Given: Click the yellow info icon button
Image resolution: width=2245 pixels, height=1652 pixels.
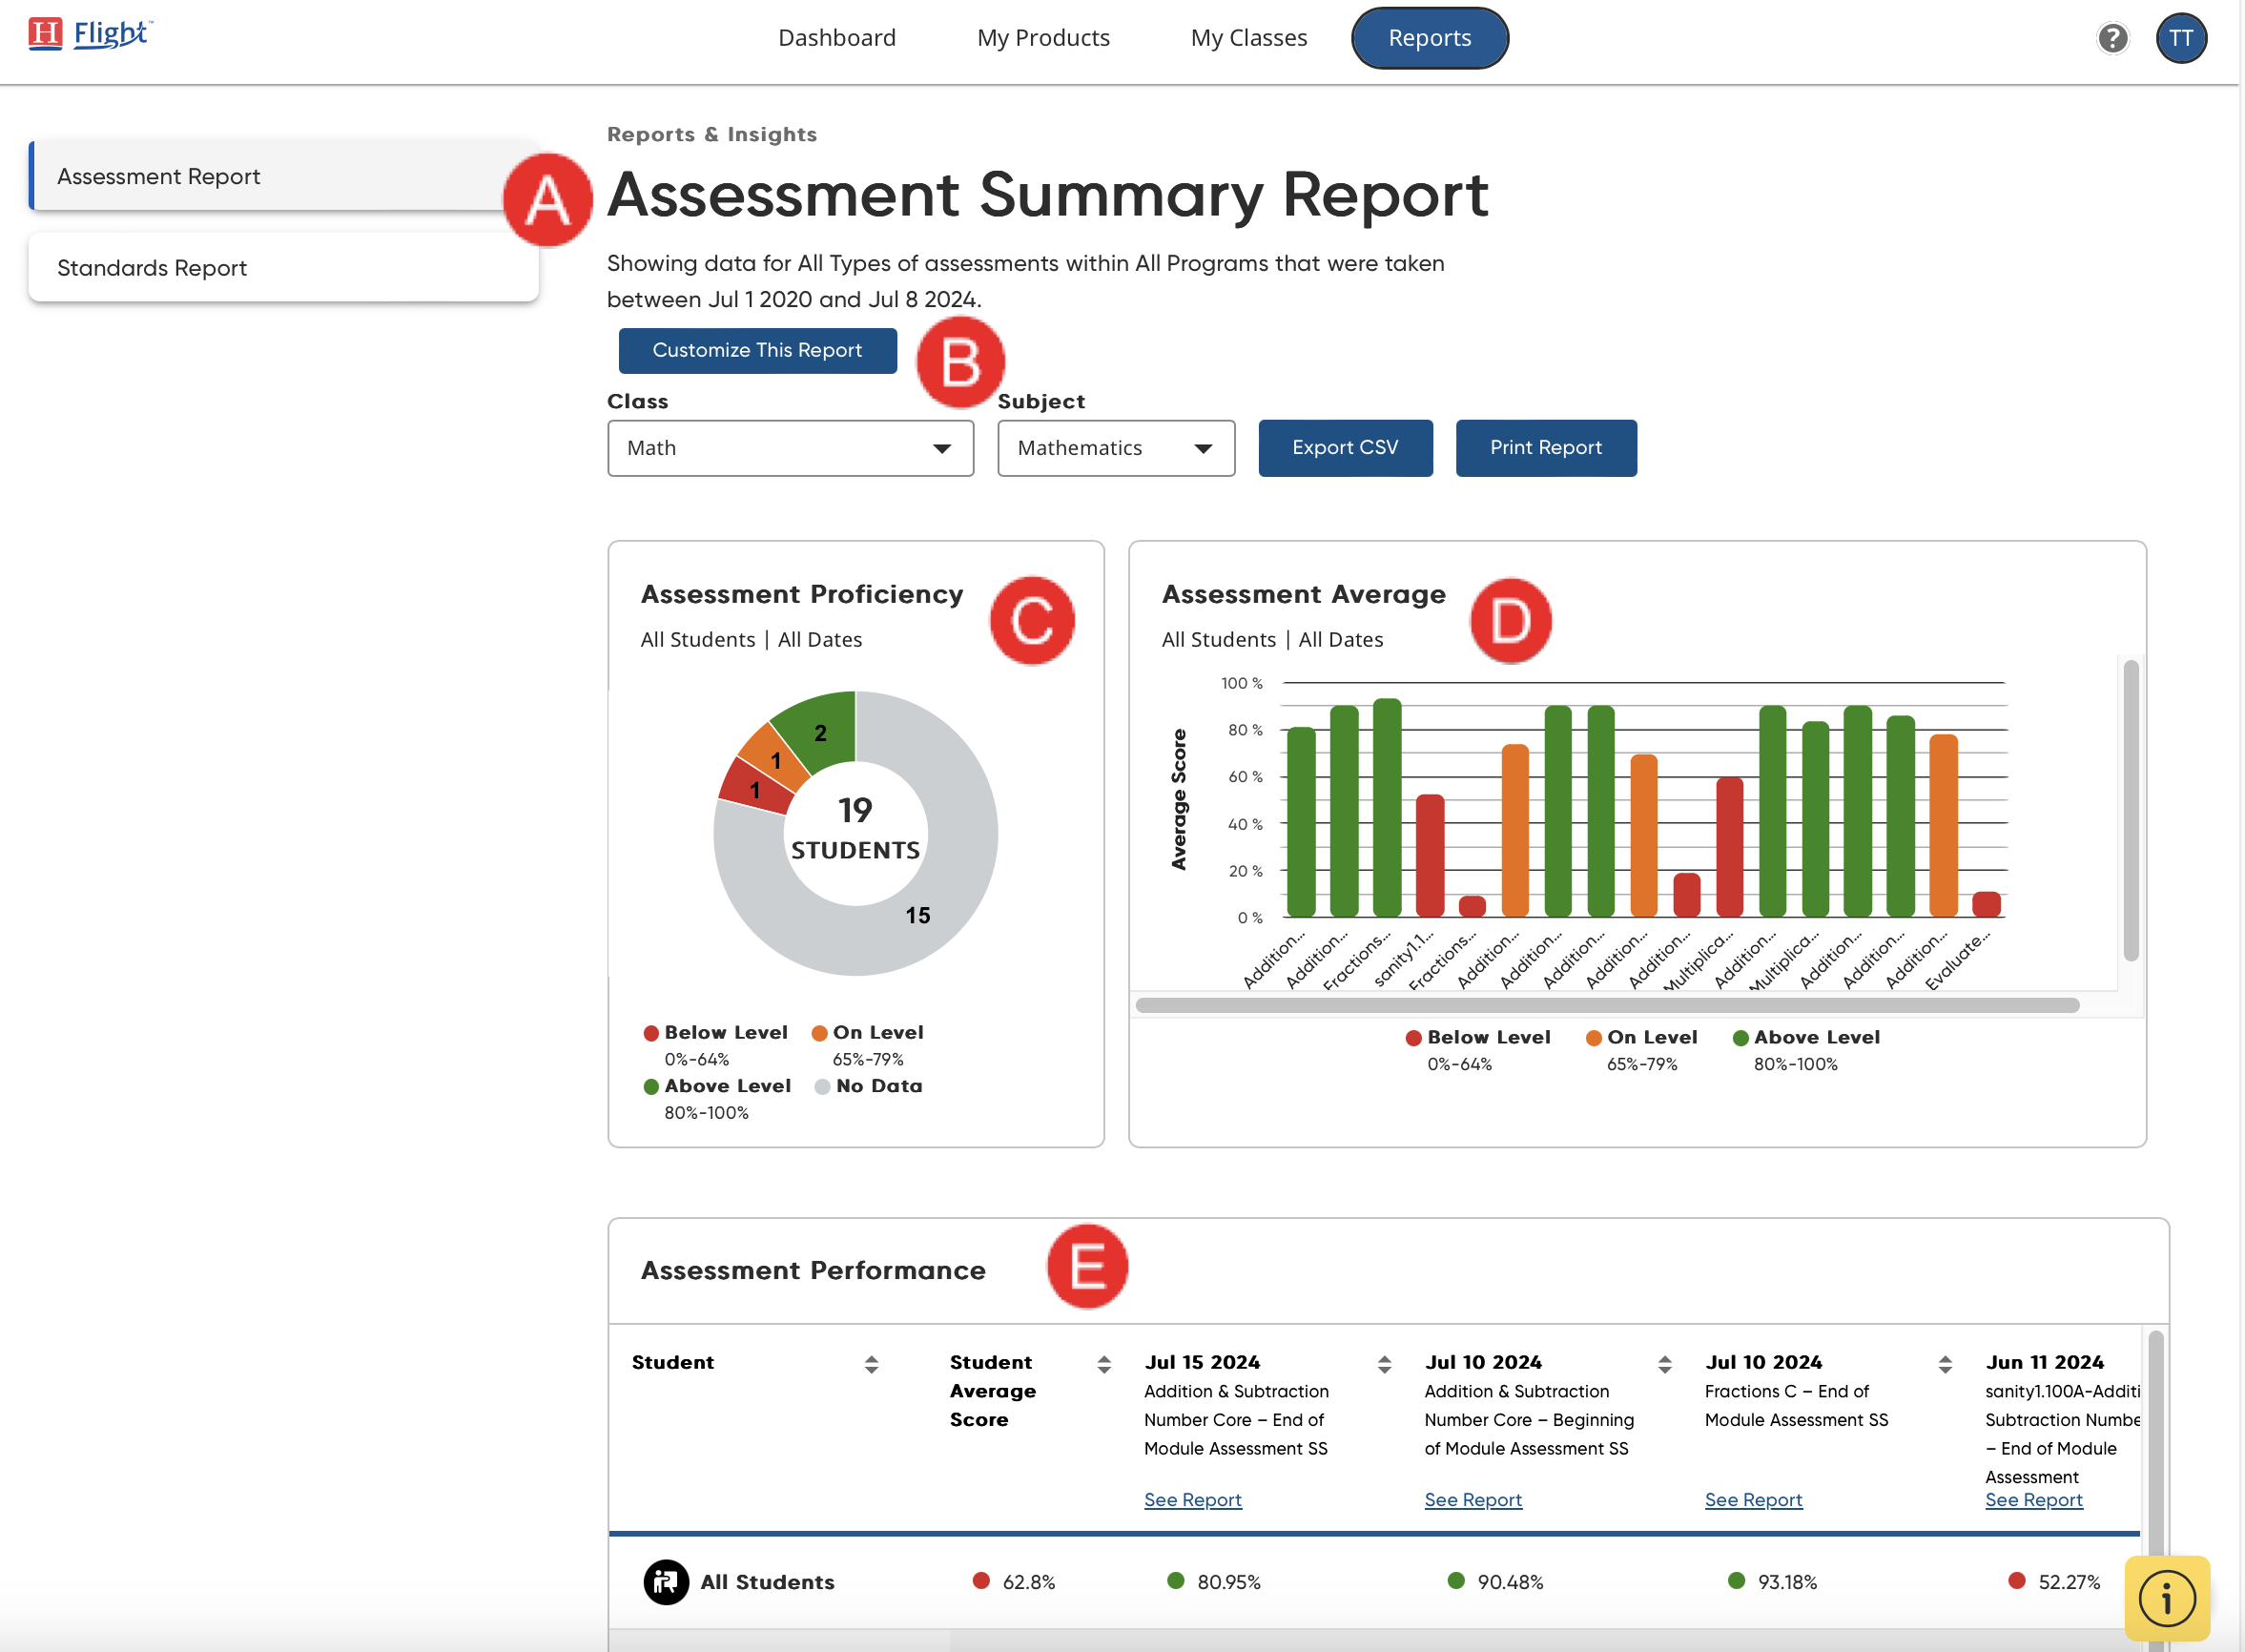Looking at the screenshot, I should point(2166,1597).
